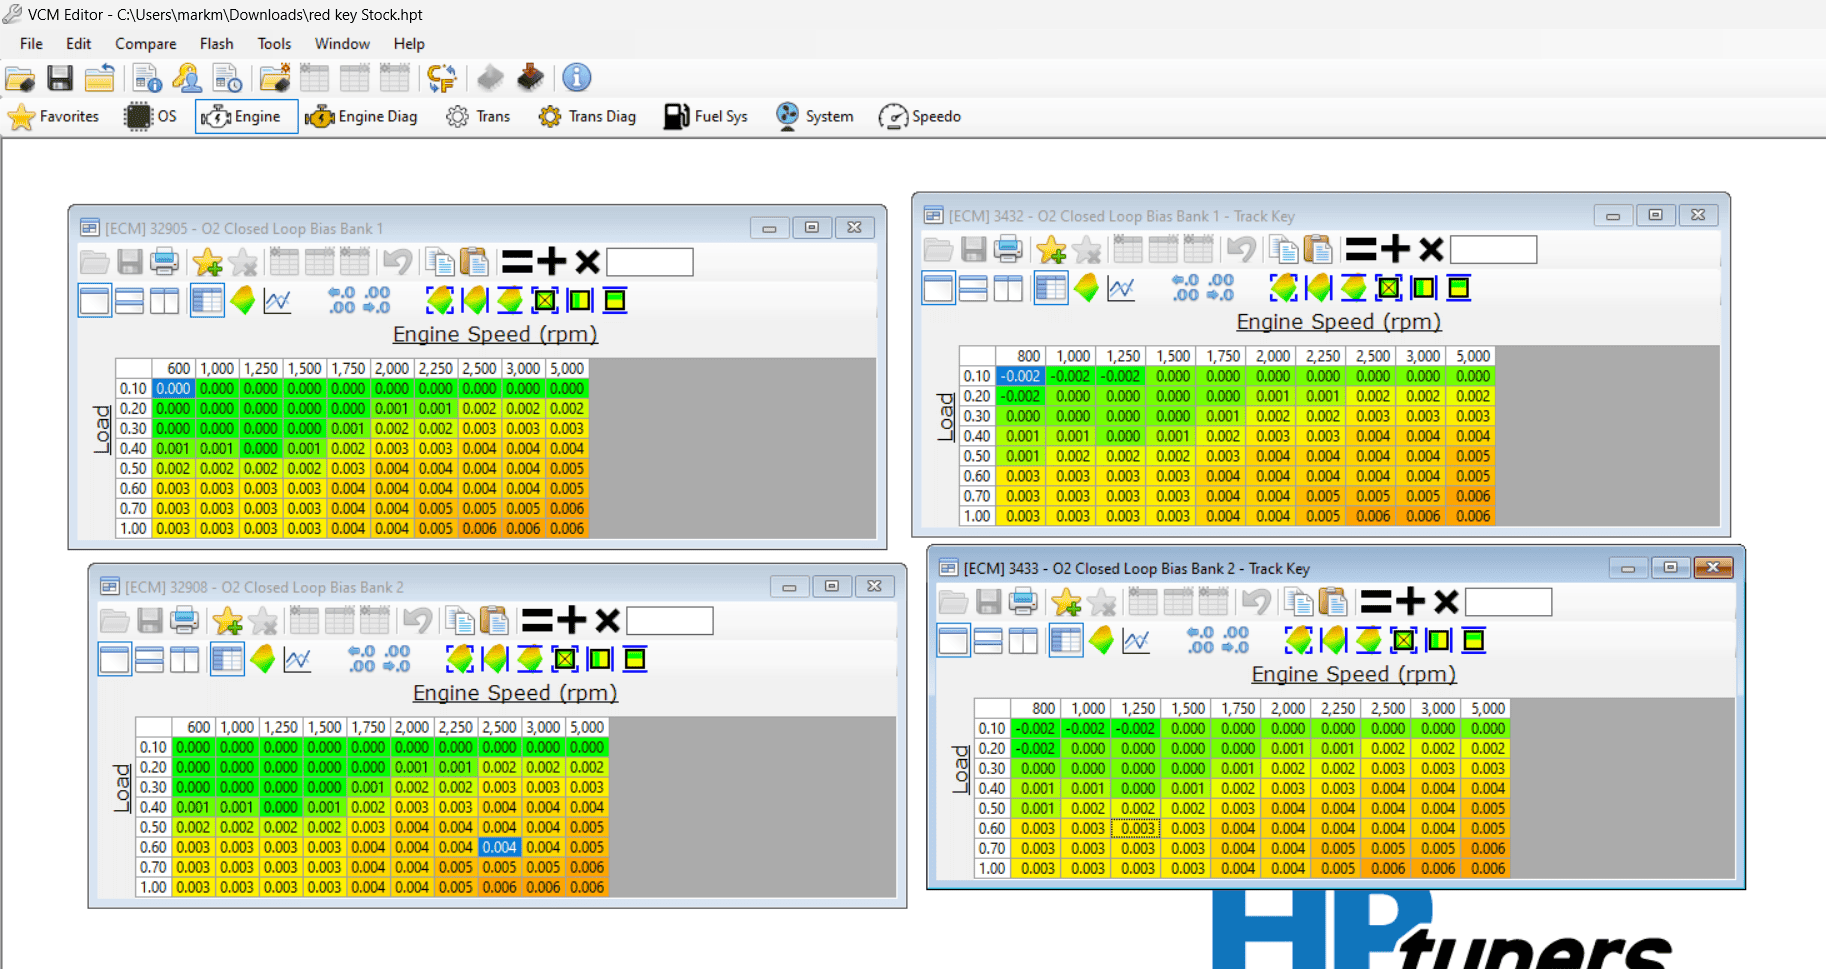The image size is (1826, 969).
Task: Click the equals operator in 3432 window
Action: (x=1360, y=249)
